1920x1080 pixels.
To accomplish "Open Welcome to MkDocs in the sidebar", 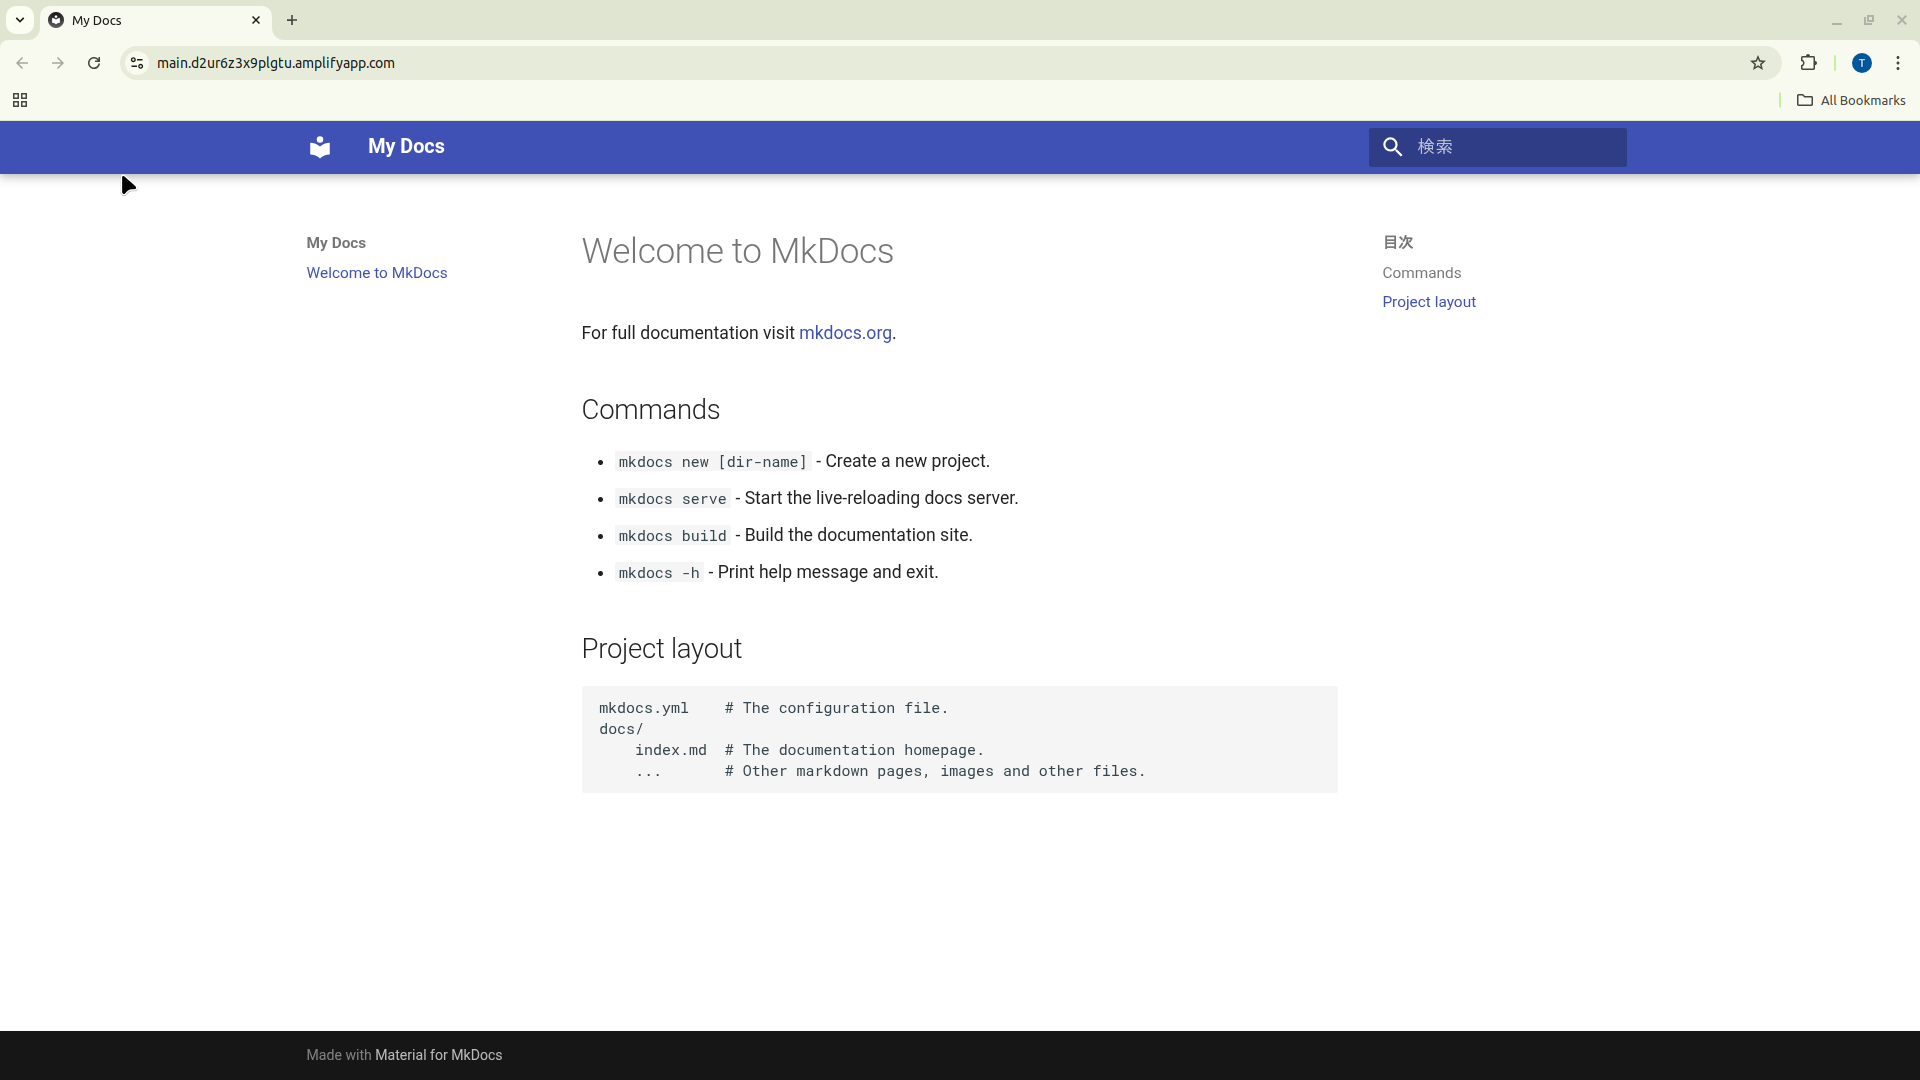I will pos(376,272).
